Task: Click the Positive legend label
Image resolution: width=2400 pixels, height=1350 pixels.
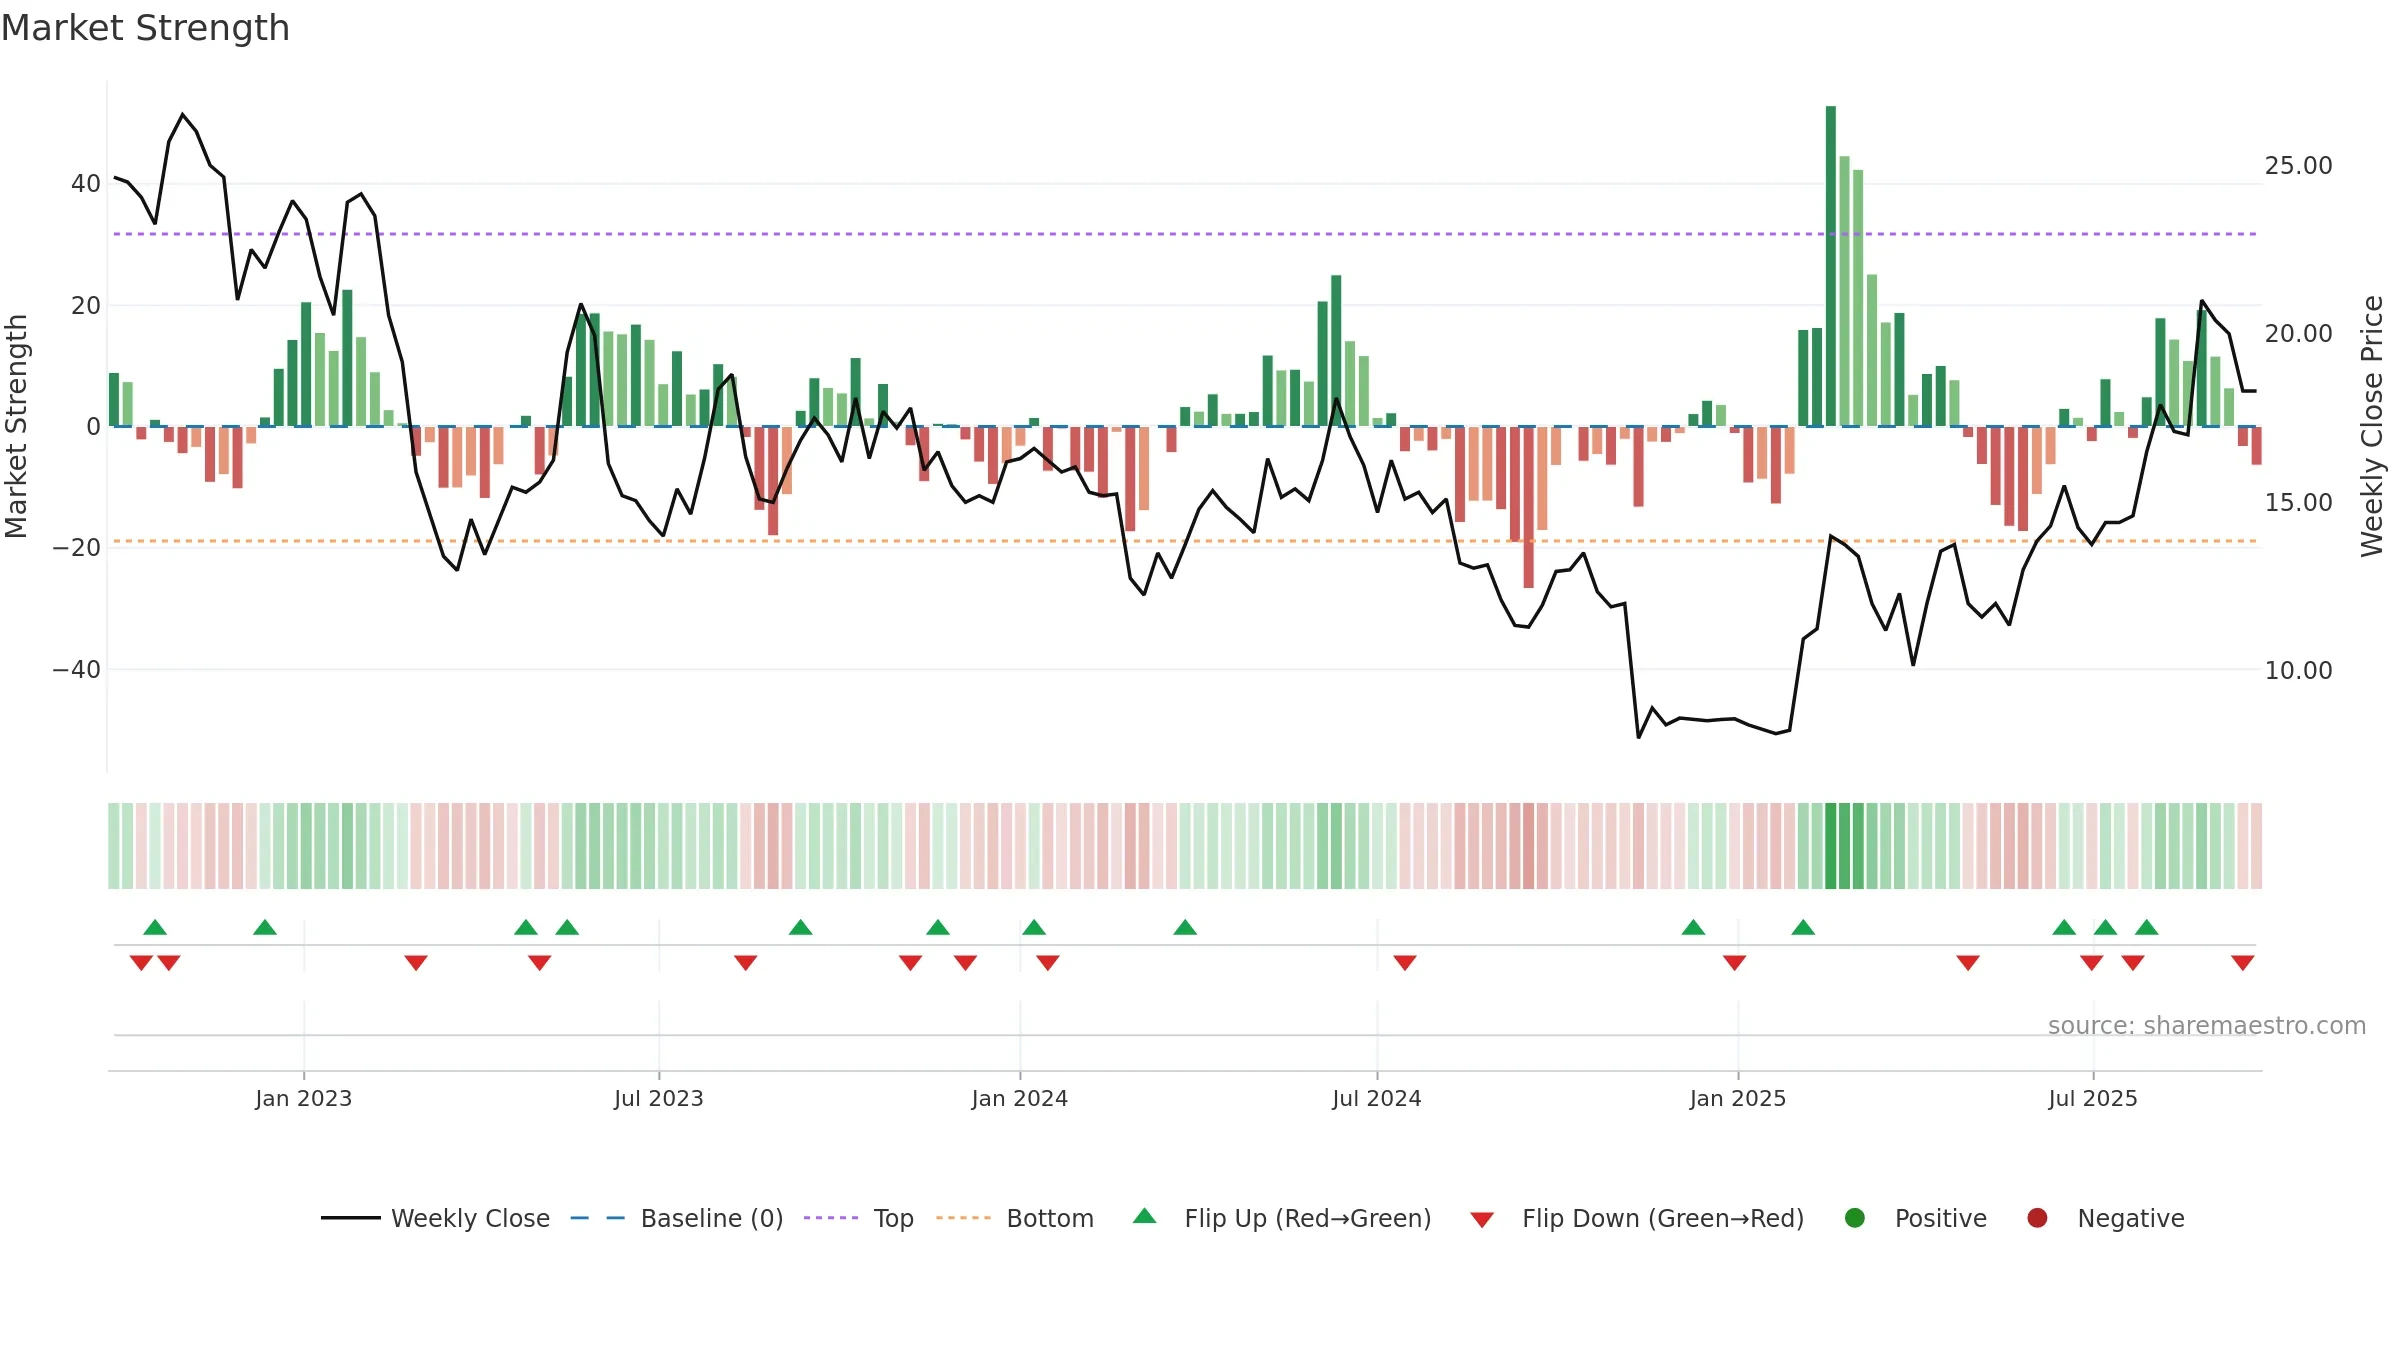Action: coord(1940,1218)
